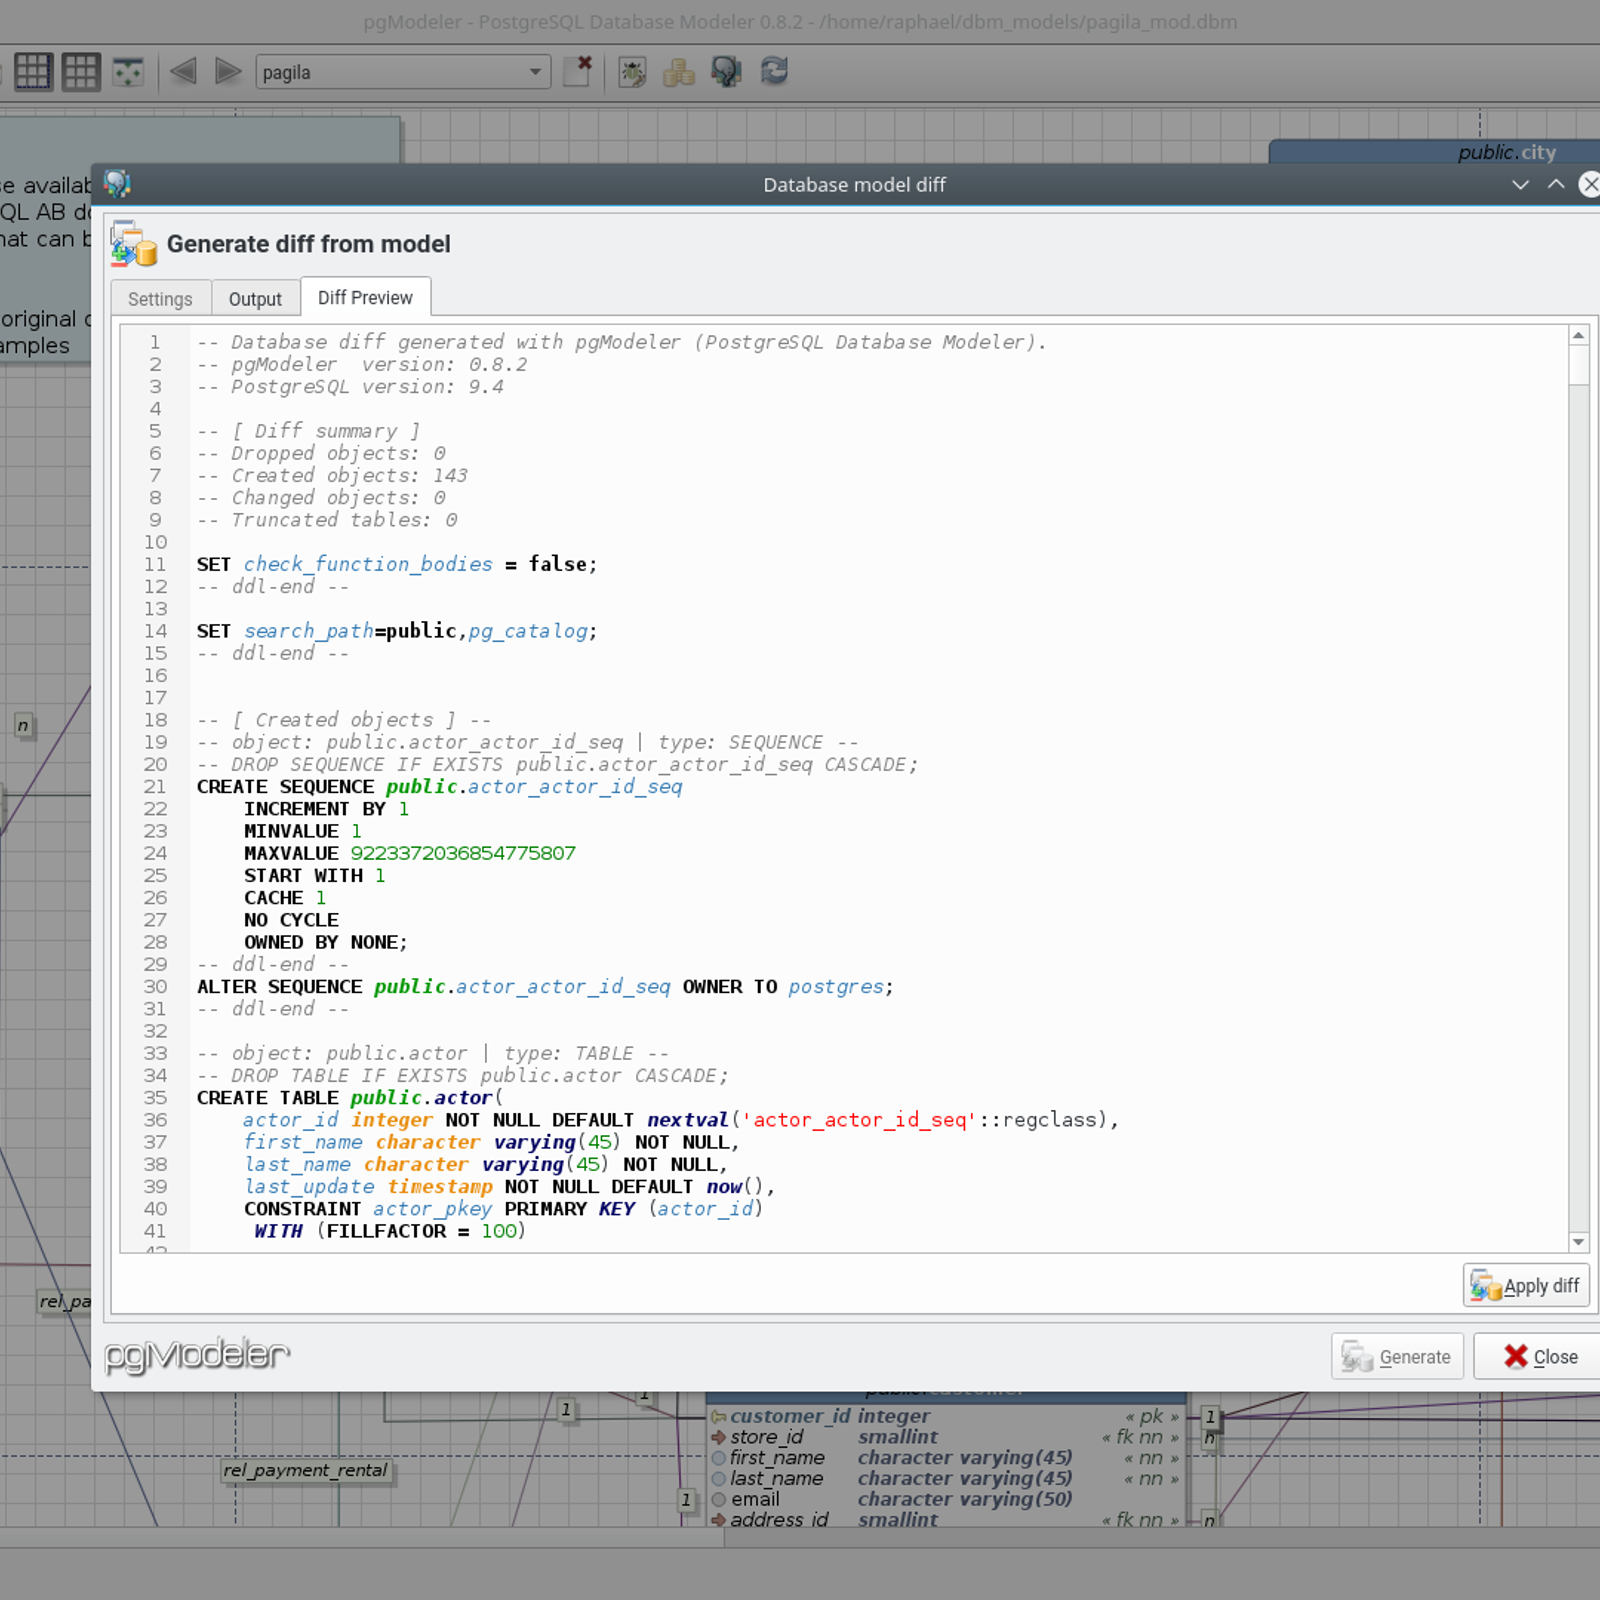Click 'CREATE SEQUENCE public.actor_actor_id_seq' line
The width and height of the screenshot is (1600, 1600).
point(440,787)
